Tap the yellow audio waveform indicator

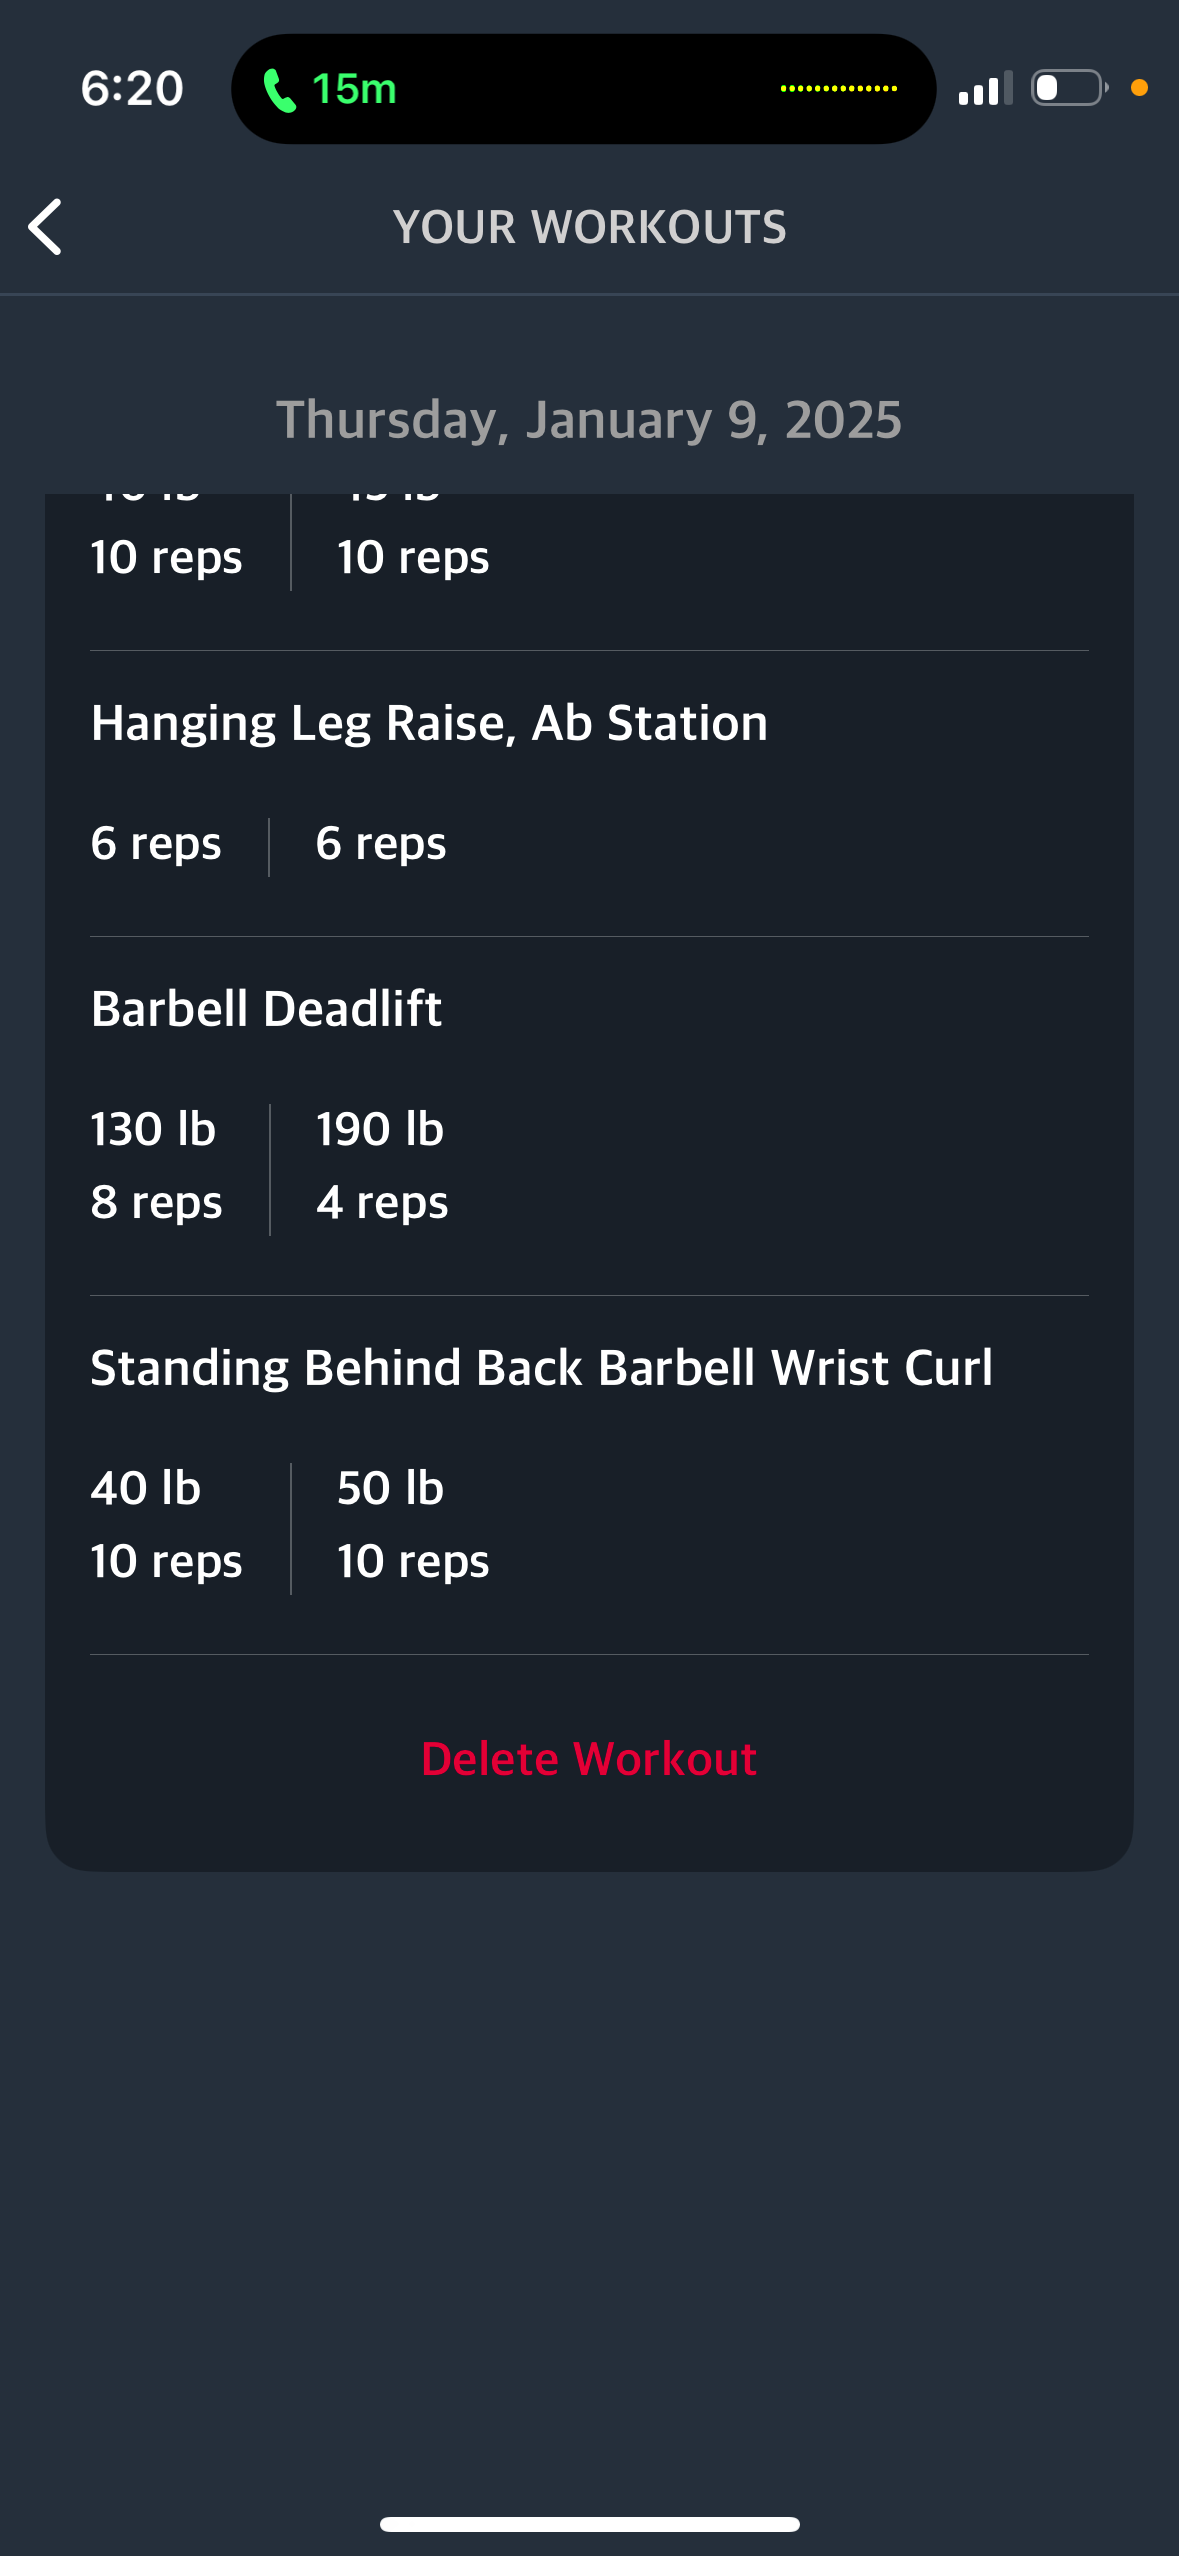tap(838, 89)
